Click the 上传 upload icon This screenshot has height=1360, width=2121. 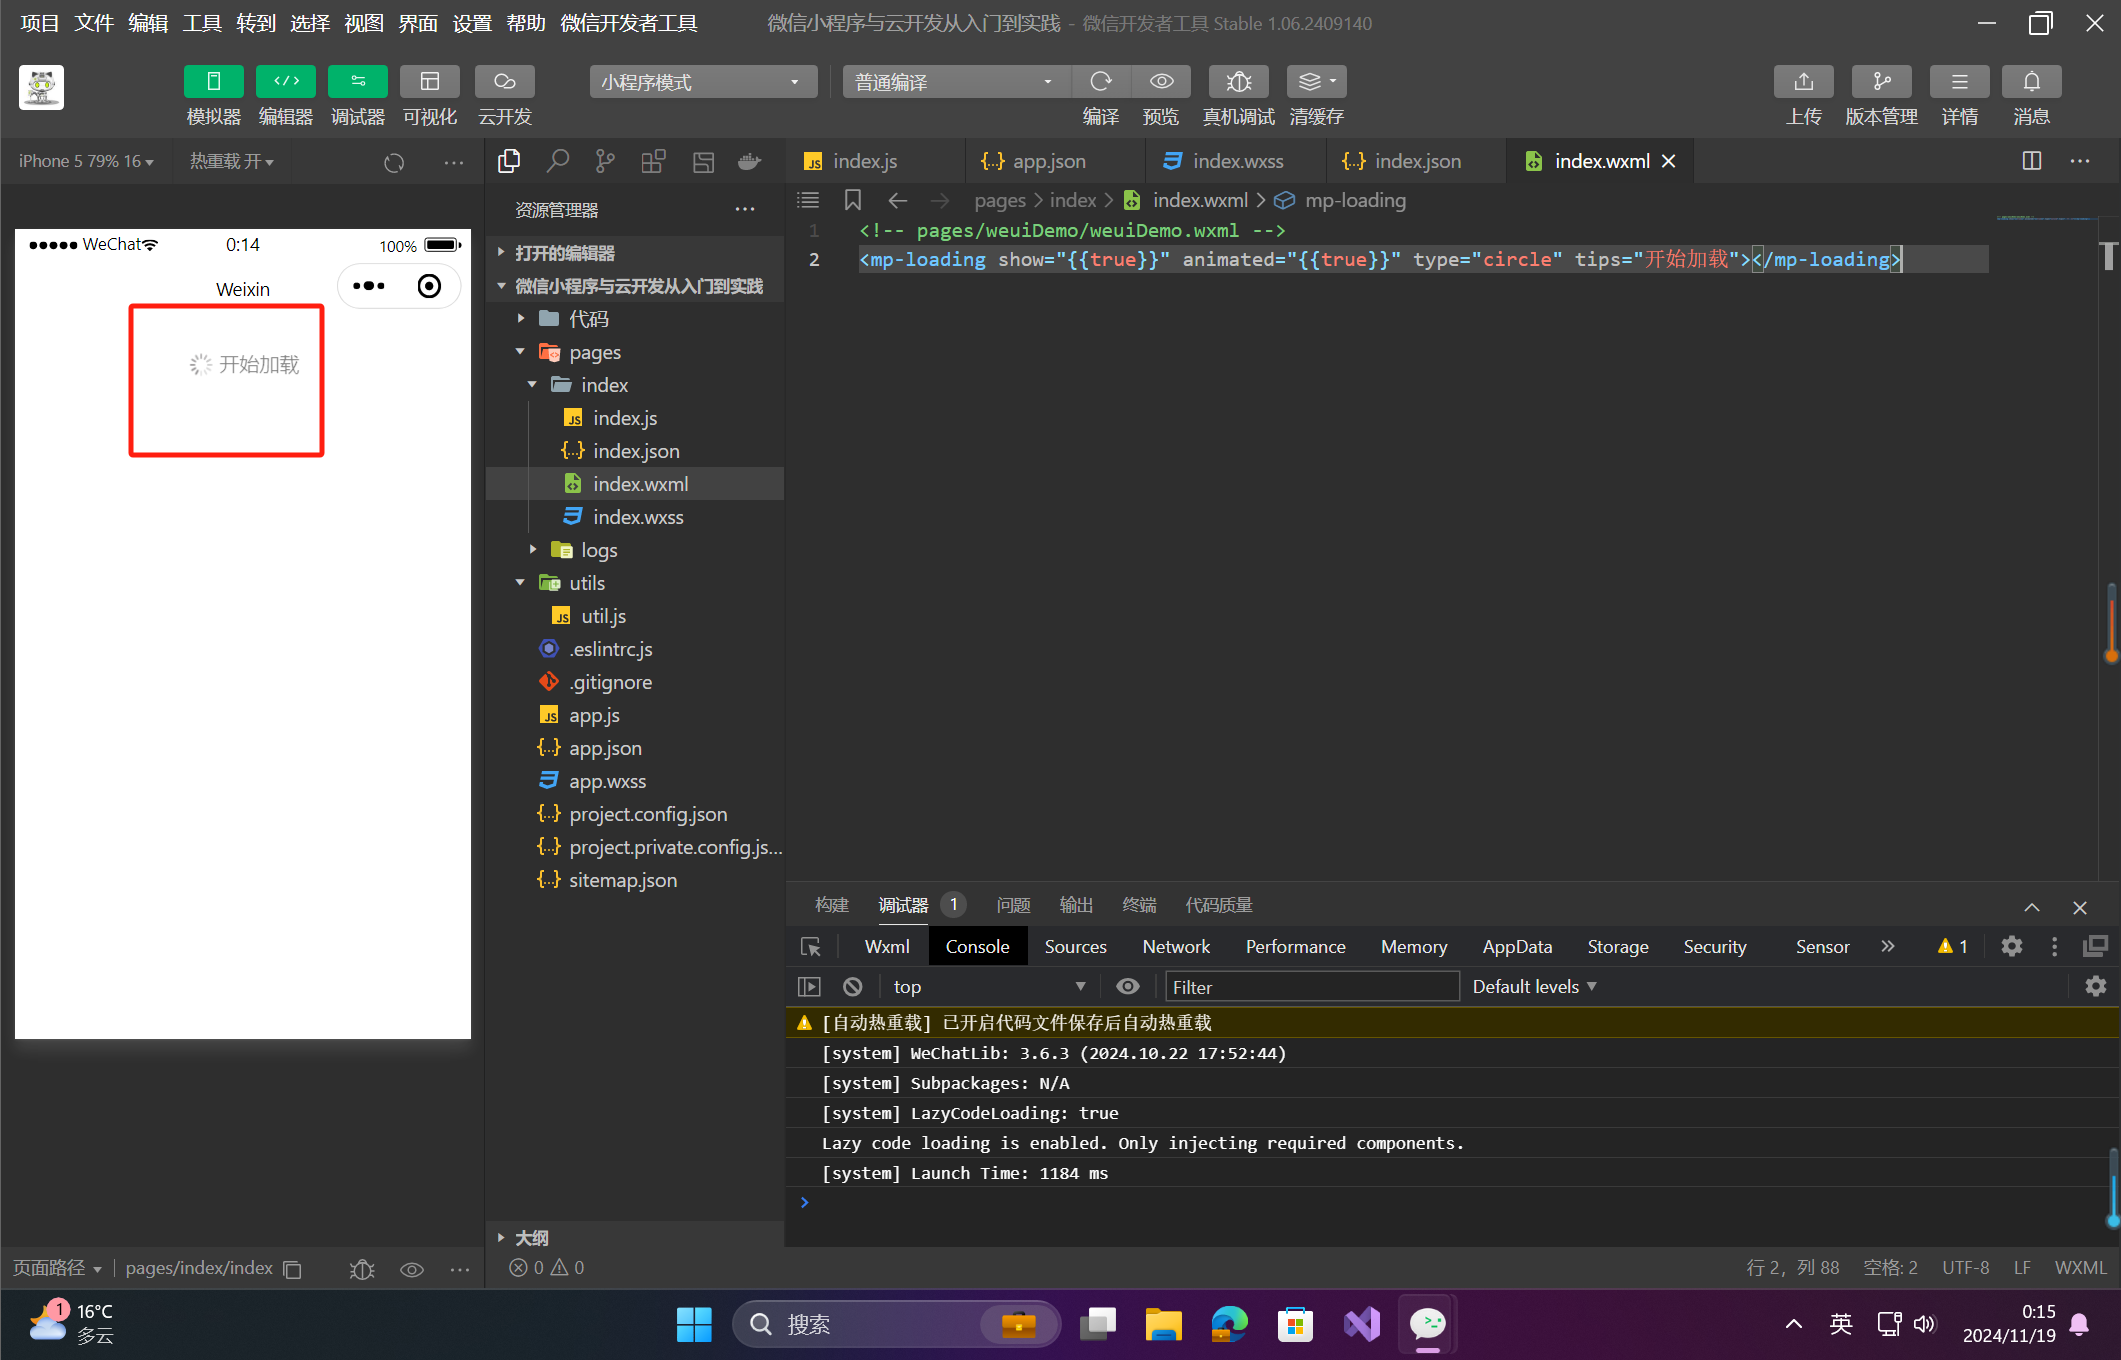click(1803, 82)
